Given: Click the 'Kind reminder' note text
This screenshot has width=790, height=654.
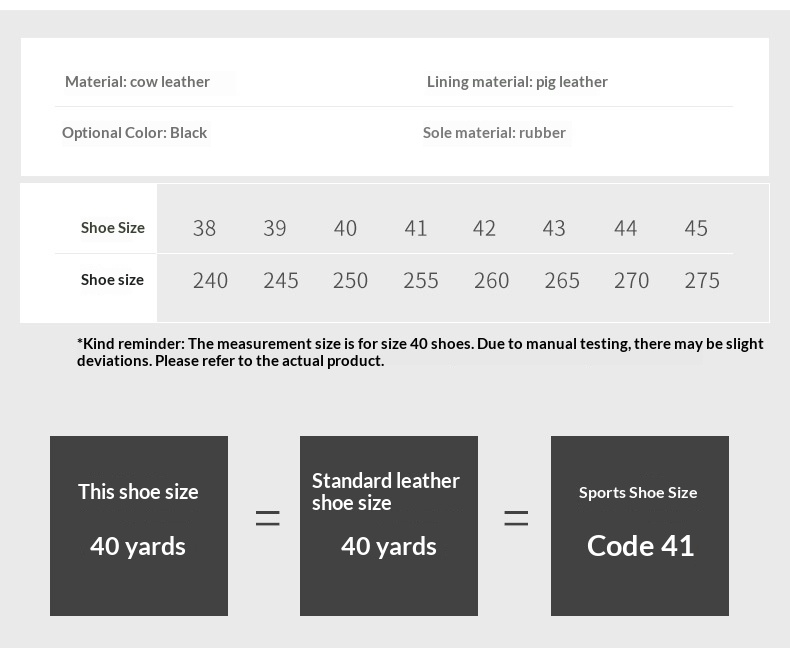Looking at the screenshot, I should click(420, 352).
